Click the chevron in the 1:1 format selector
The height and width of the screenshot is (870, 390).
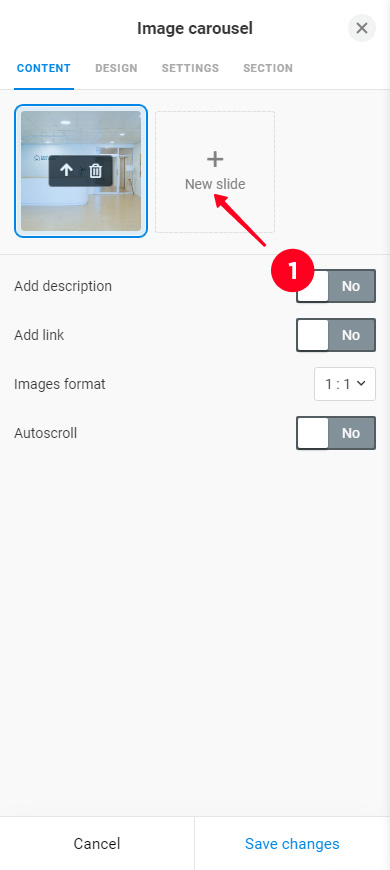362,383
